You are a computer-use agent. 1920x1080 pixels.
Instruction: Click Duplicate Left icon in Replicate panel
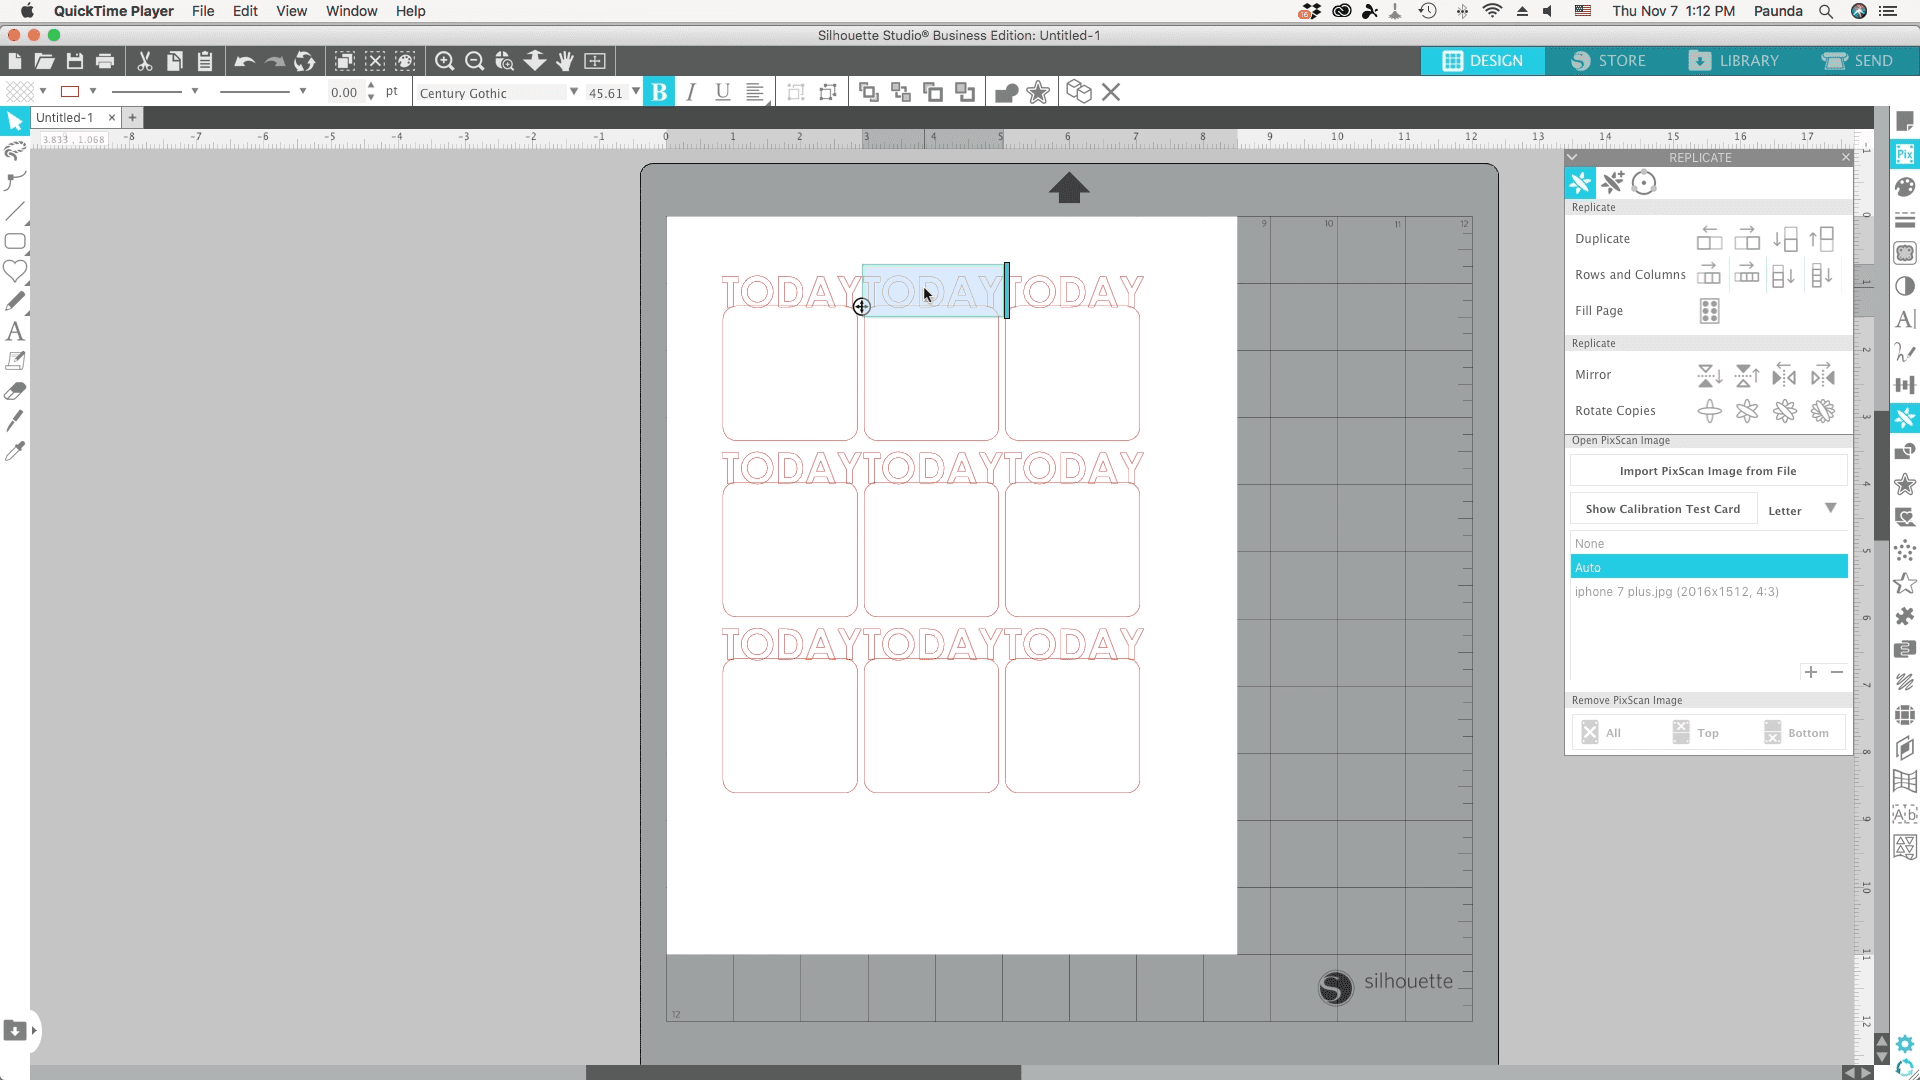1709,239
